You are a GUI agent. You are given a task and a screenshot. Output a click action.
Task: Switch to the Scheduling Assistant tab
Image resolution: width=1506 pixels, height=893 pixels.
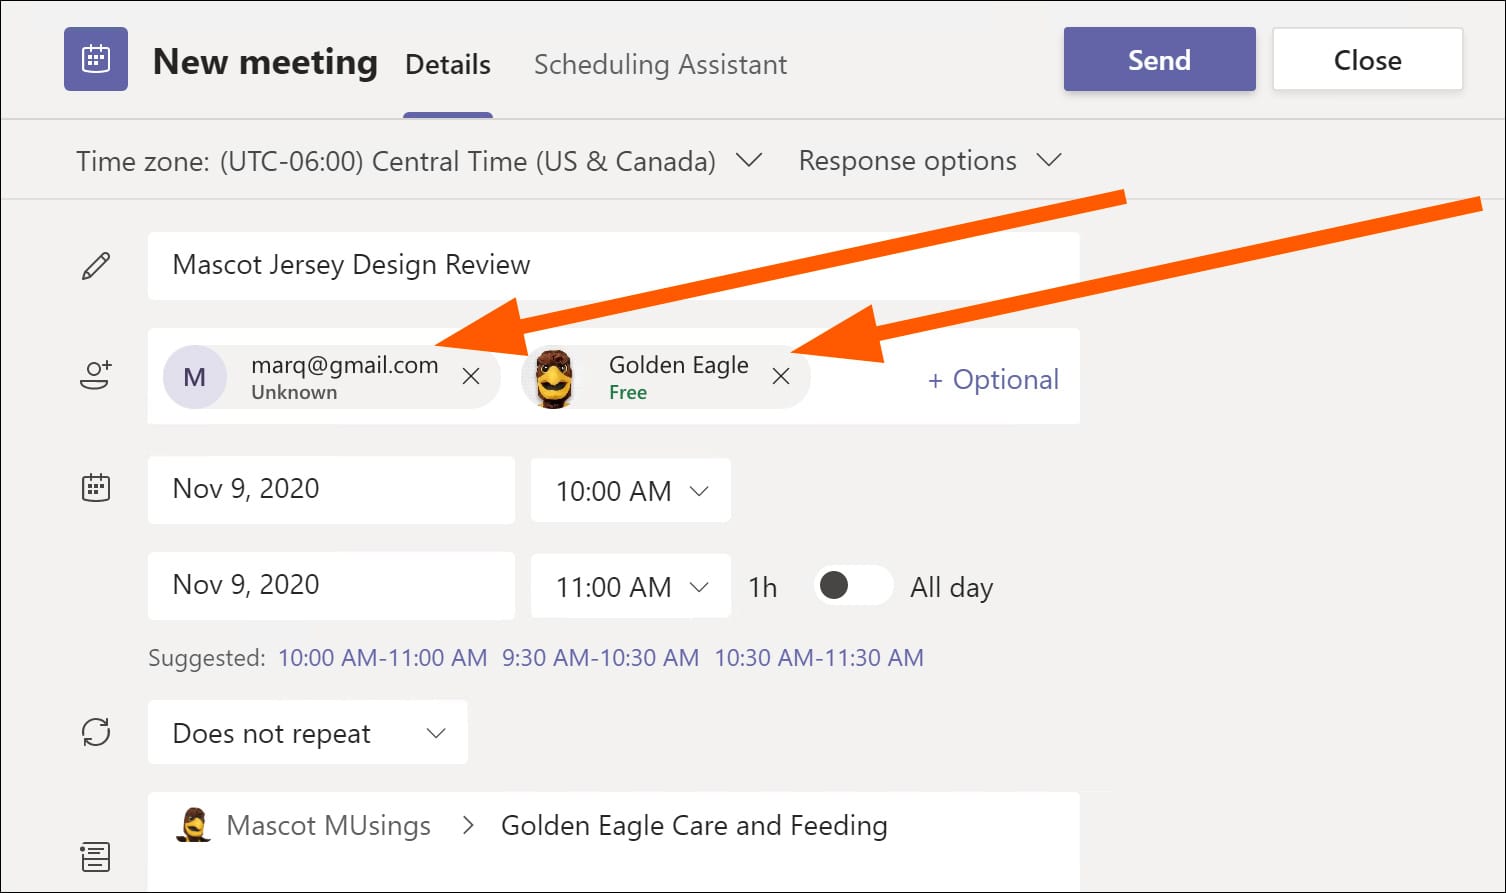[660, 65]
